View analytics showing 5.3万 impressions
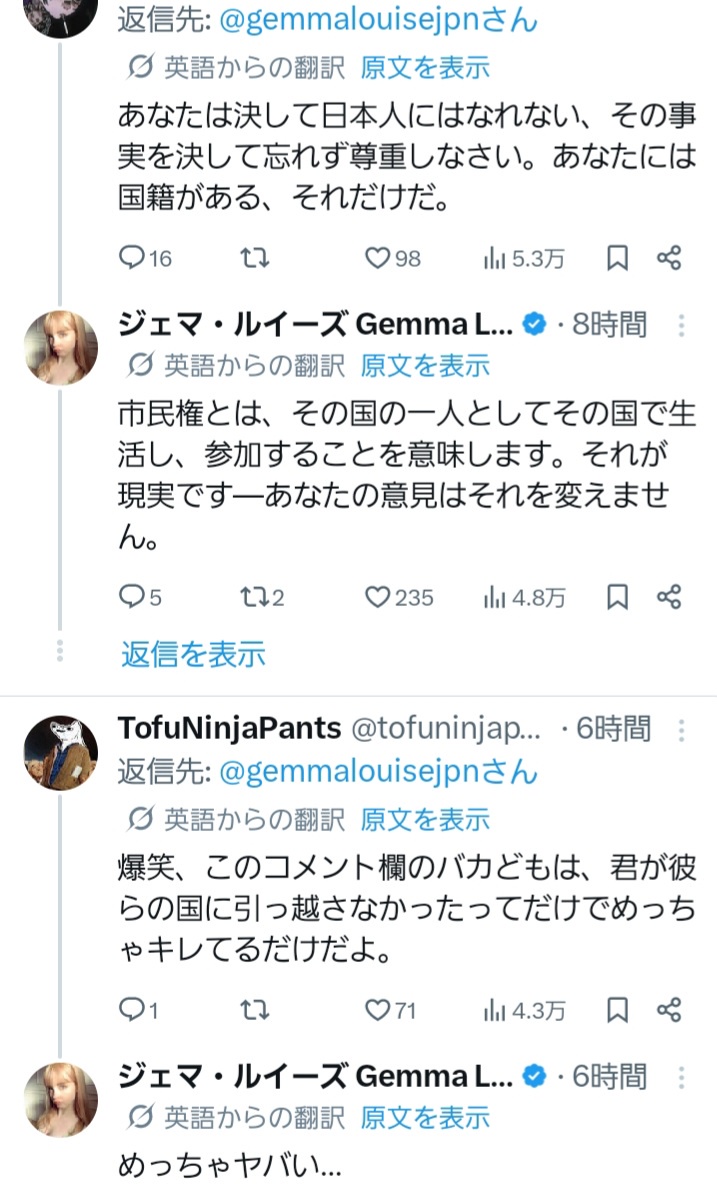 coord(524,258)
